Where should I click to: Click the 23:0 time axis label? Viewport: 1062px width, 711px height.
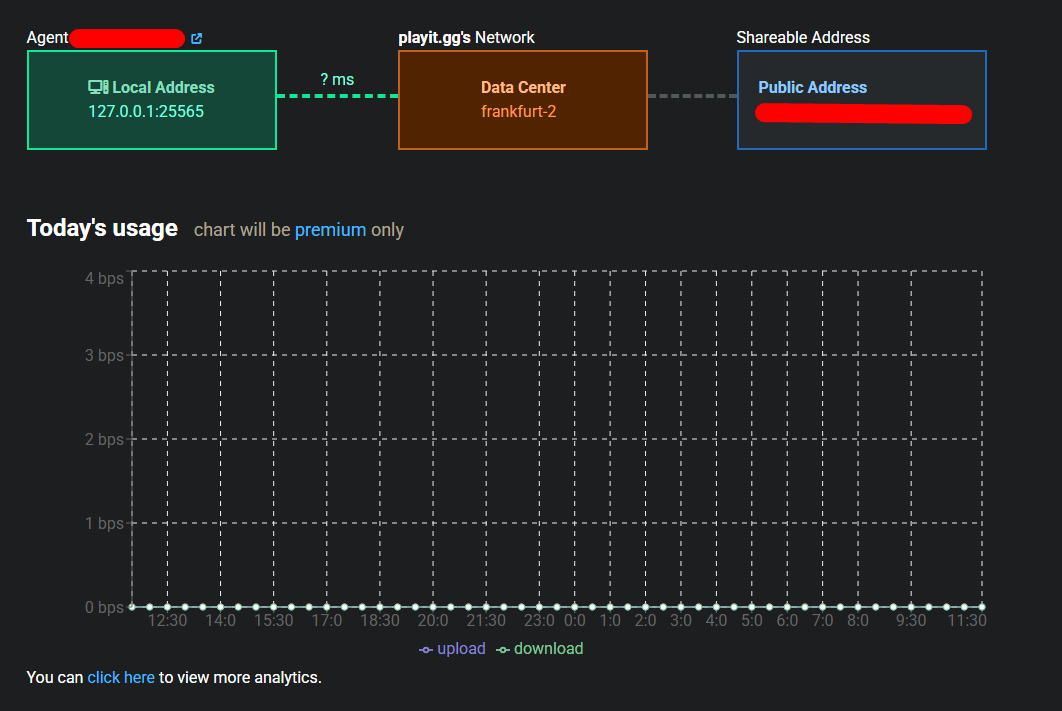click(x=539, y=621)
